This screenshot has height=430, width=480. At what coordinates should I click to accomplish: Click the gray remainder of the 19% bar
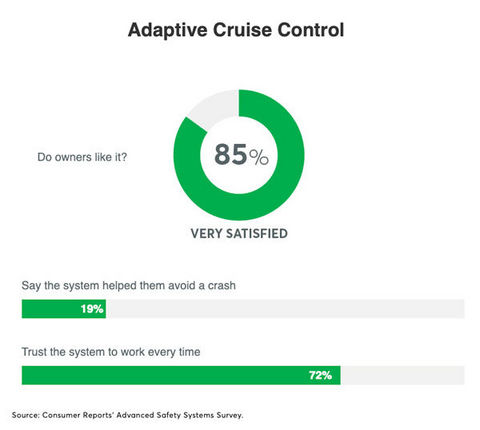point(285,309)
